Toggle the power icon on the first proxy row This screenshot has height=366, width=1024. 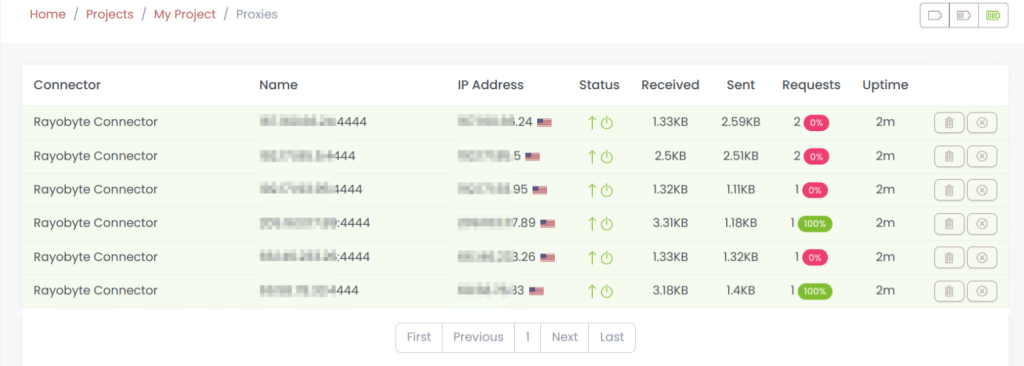[x=607, y=122]
